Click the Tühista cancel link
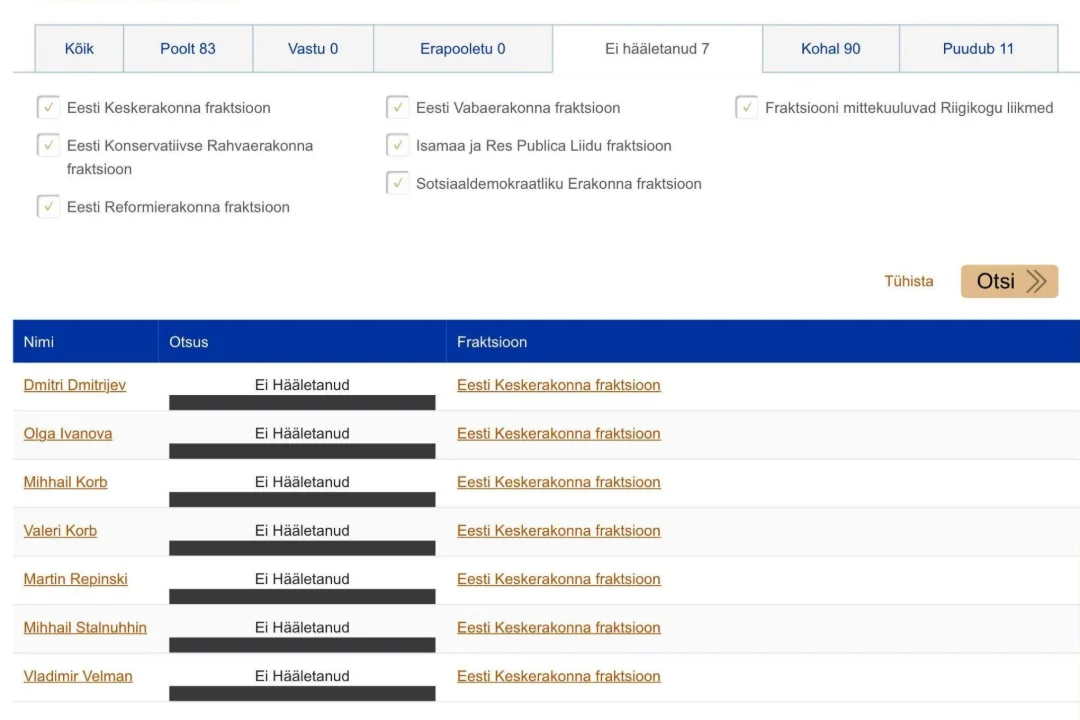This screenshot has width=1080, height=720. click(908, 281)
